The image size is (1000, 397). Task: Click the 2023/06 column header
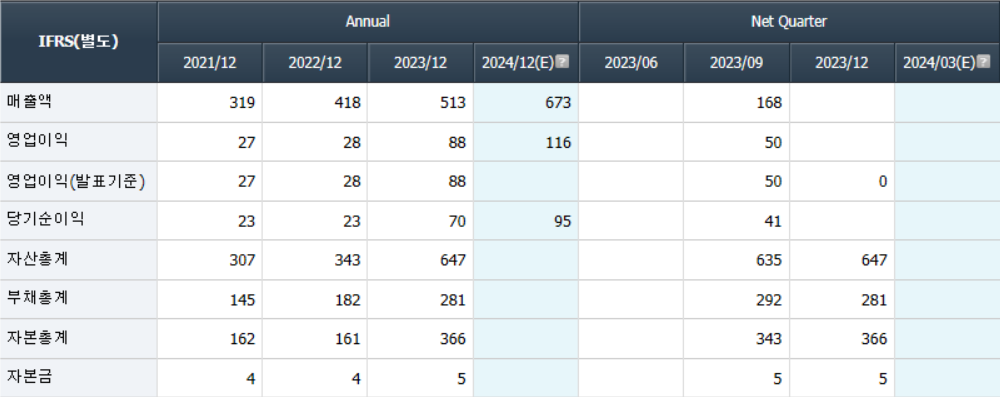[631, 63]
